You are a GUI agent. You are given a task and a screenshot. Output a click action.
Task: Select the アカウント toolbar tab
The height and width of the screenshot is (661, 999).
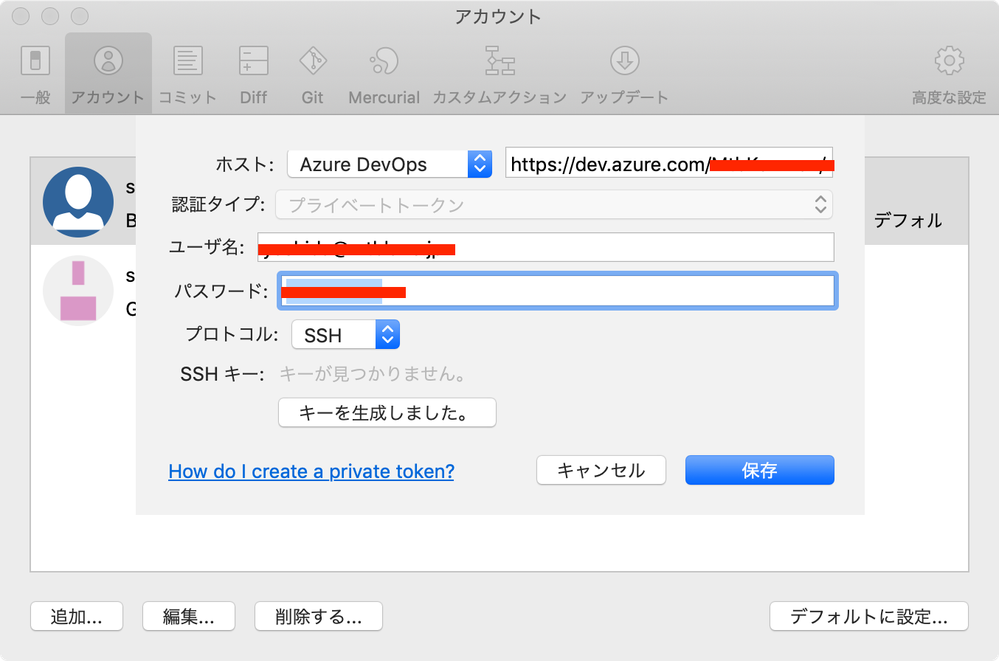[108, 75]
